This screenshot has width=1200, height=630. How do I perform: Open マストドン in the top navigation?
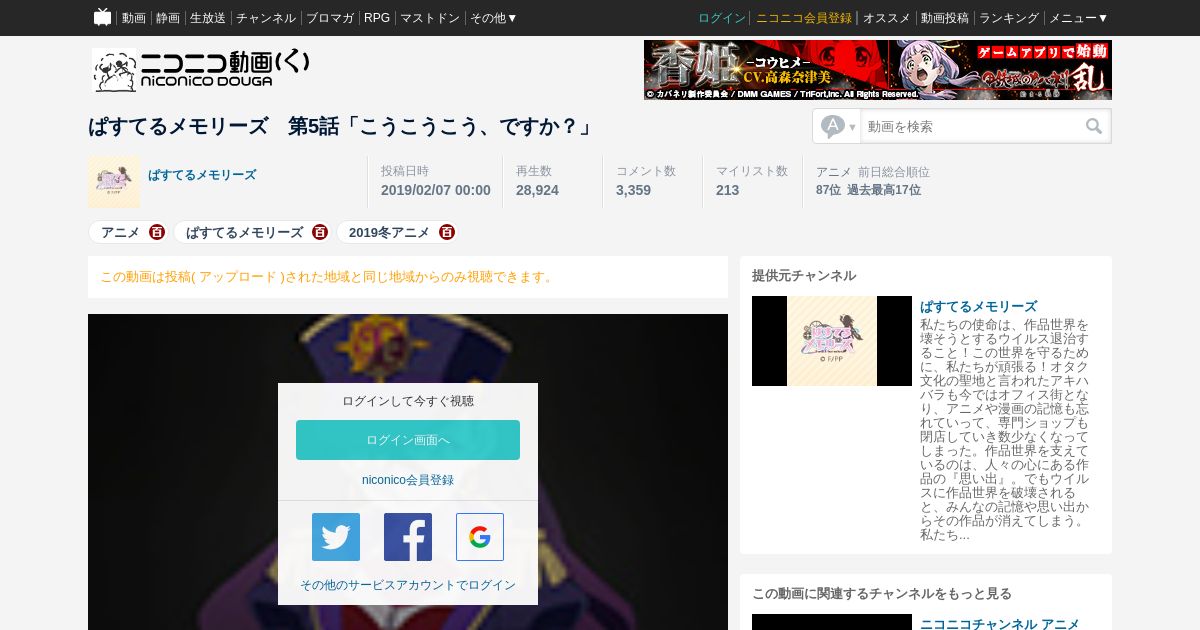(430, 18)
